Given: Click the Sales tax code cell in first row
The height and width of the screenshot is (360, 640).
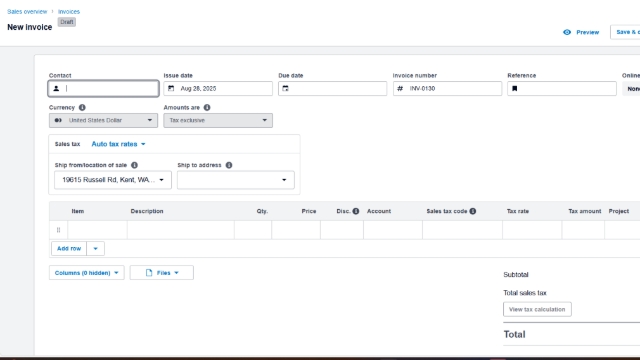Looking at the screenshot, I should click(x=462, y=230).
